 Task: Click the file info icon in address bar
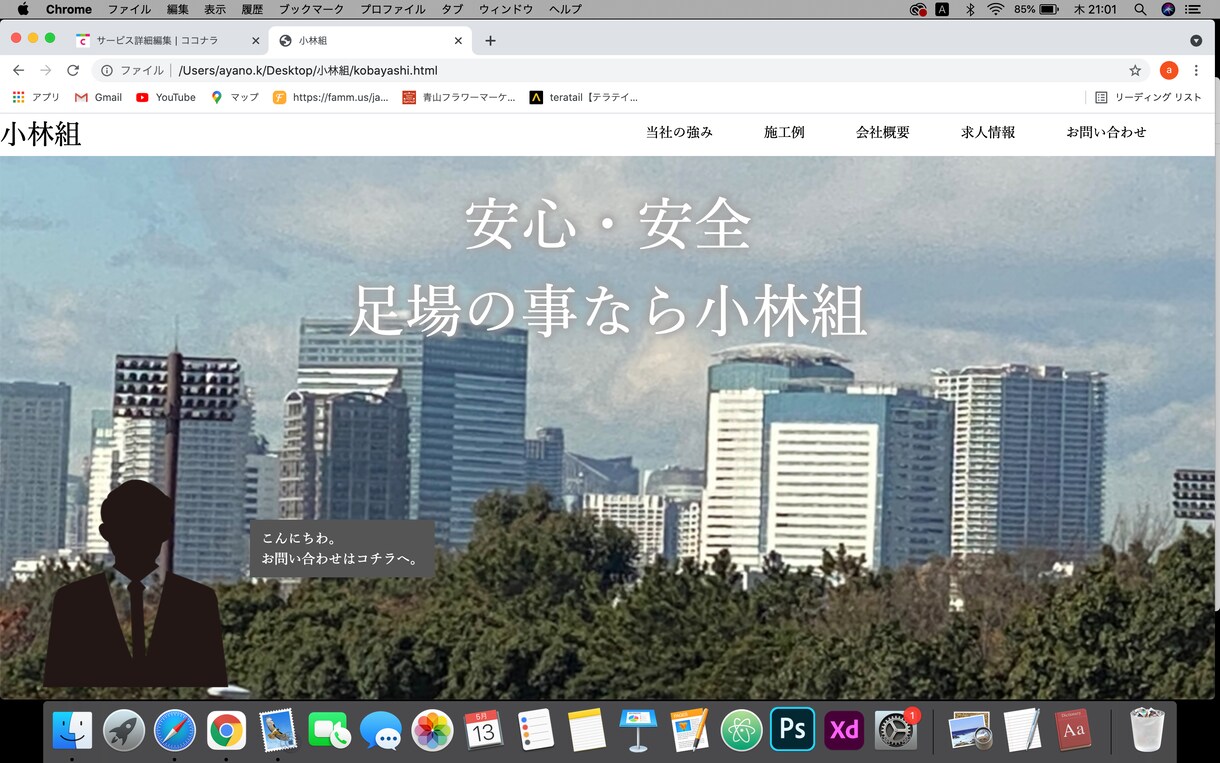(107, 70)
